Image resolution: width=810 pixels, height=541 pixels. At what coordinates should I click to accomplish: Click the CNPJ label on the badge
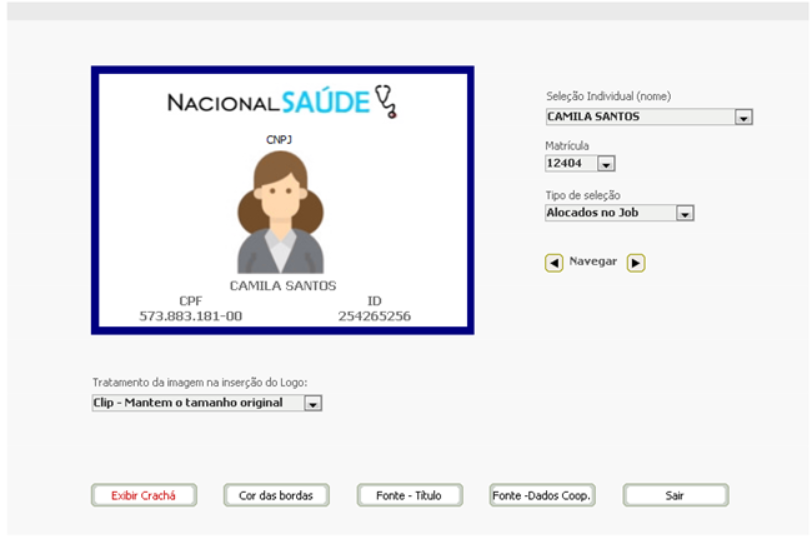(x=278, y=140)
